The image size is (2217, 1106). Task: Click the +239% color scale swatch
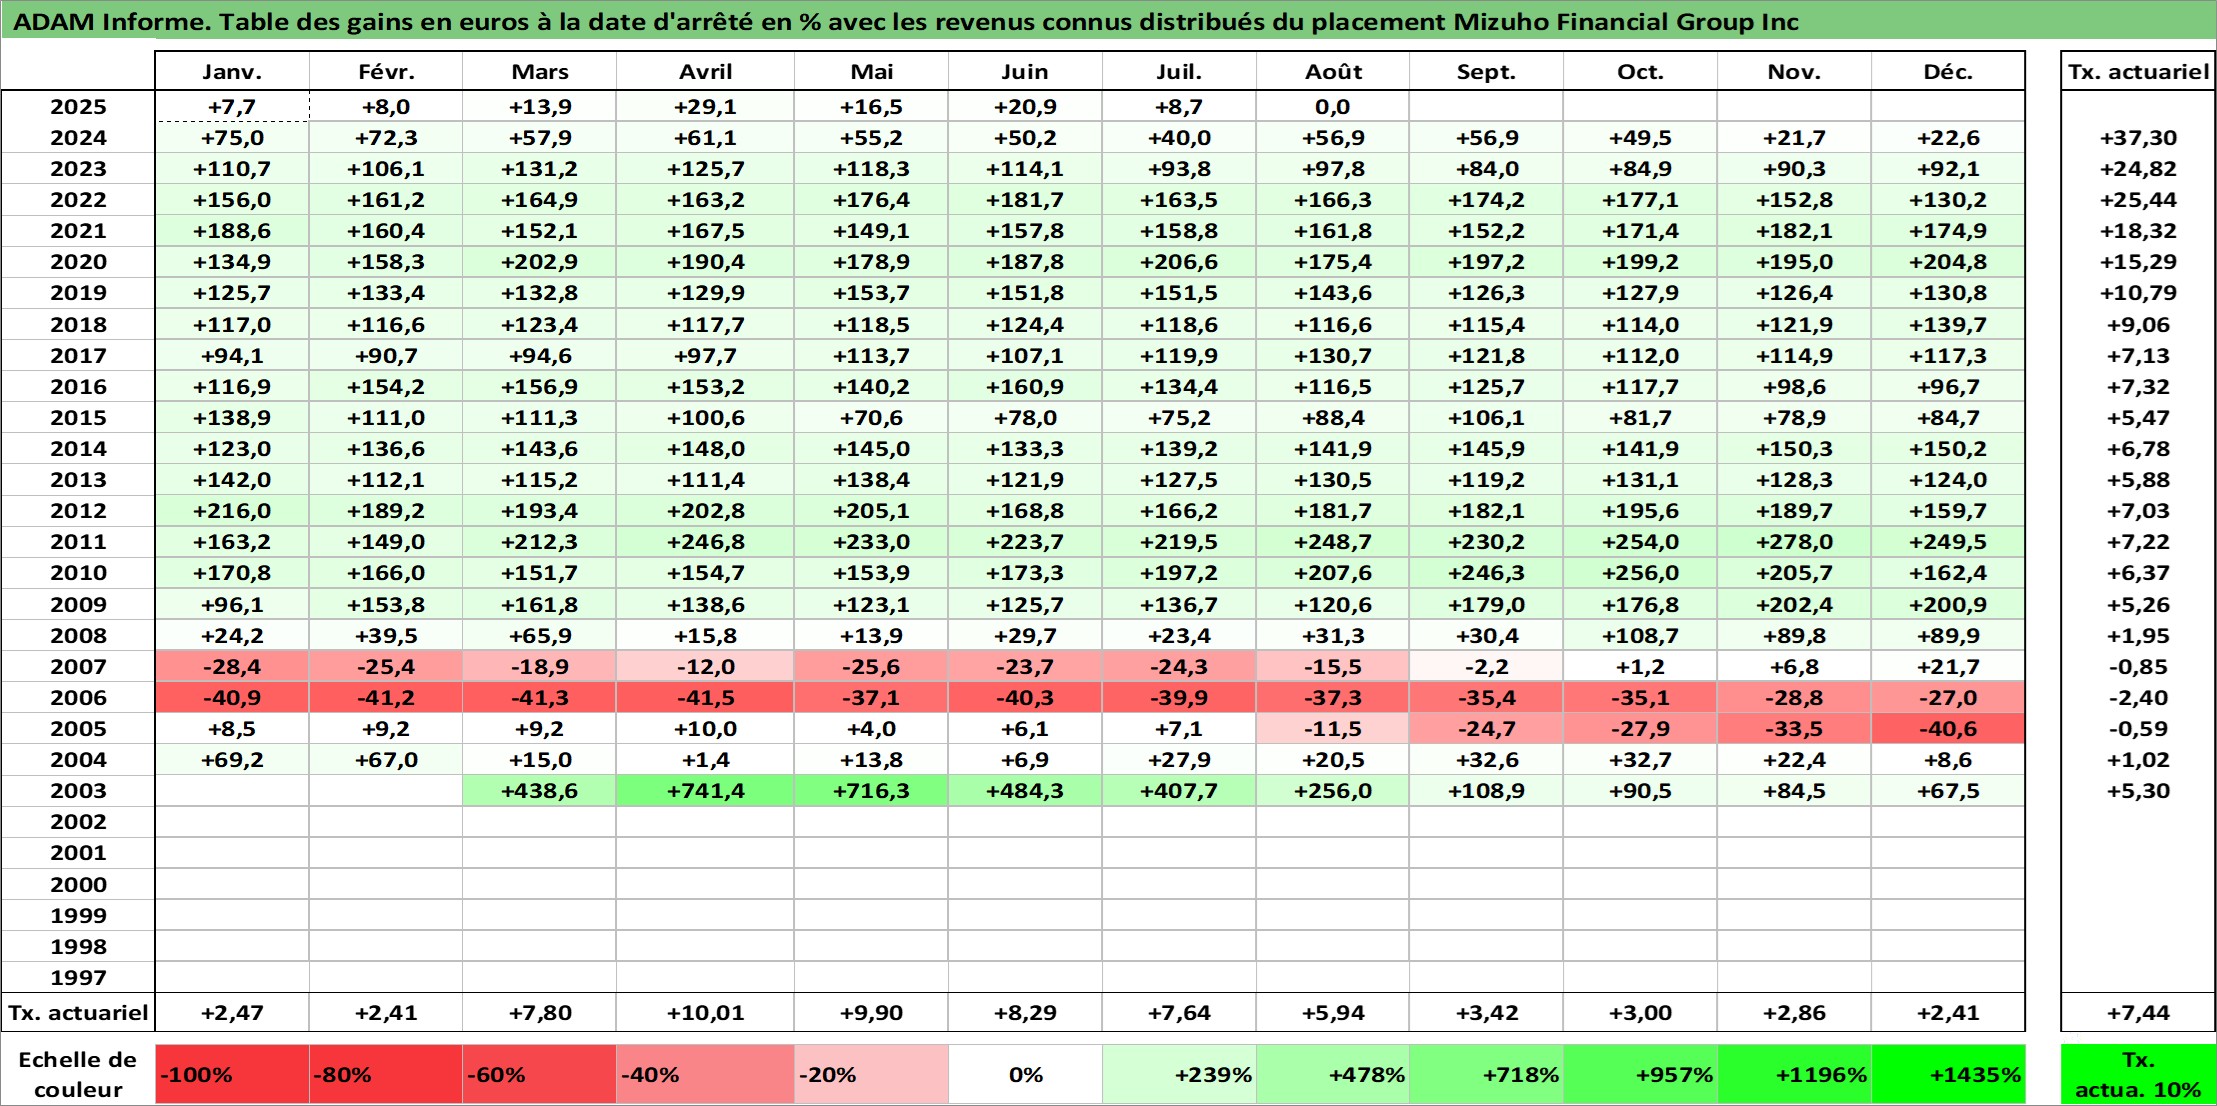pos(1179,1075)
